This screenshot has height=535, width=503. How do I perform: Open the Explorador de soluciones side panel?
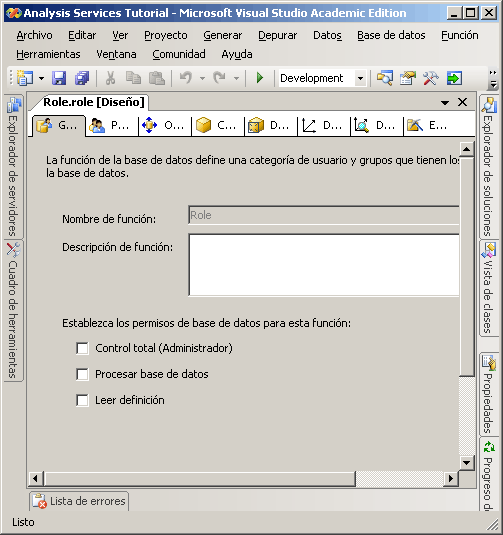pyautogui.click(x=488, y=167)
